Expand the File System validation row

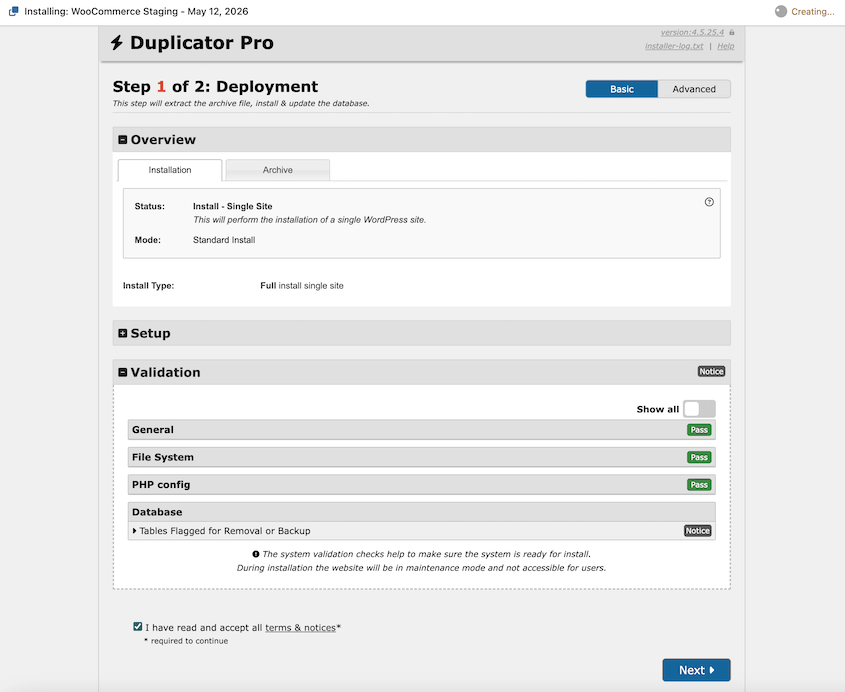[421, 458]
